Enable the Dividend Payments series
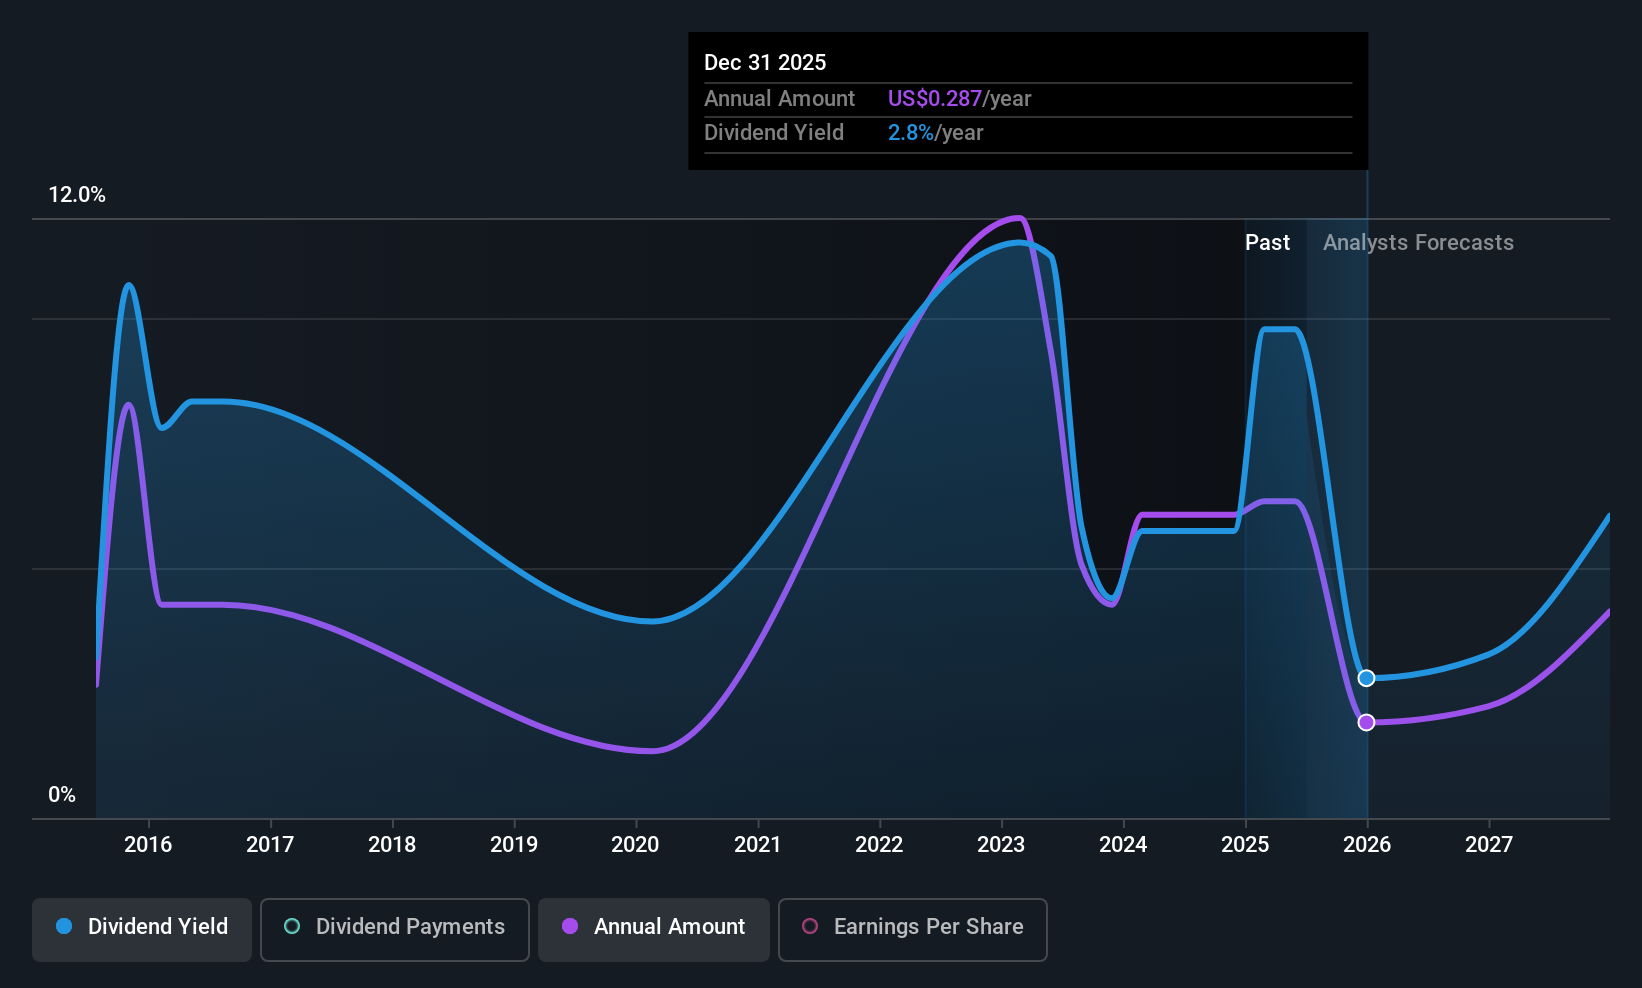 (x=395, y=930)
